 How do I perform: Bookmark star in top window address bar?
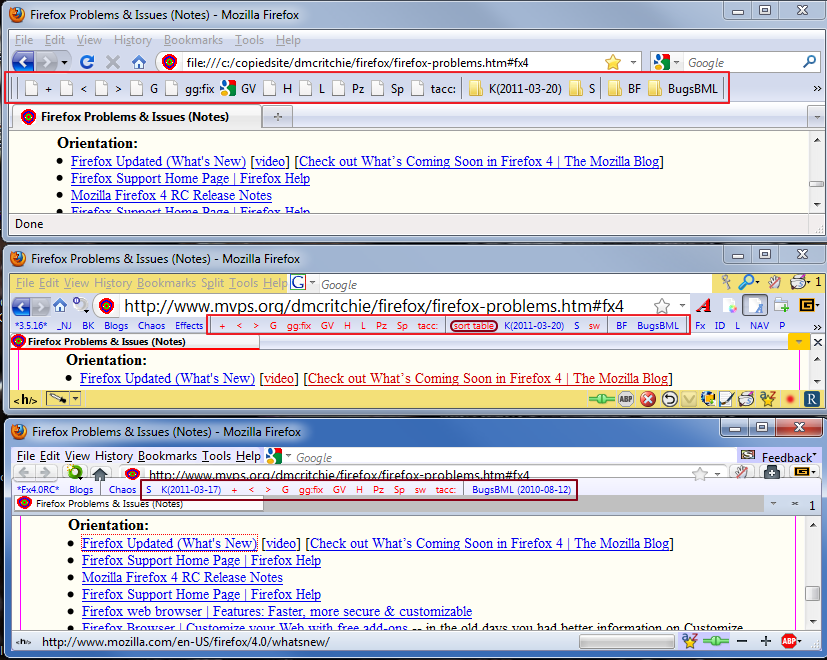point(613,62)
